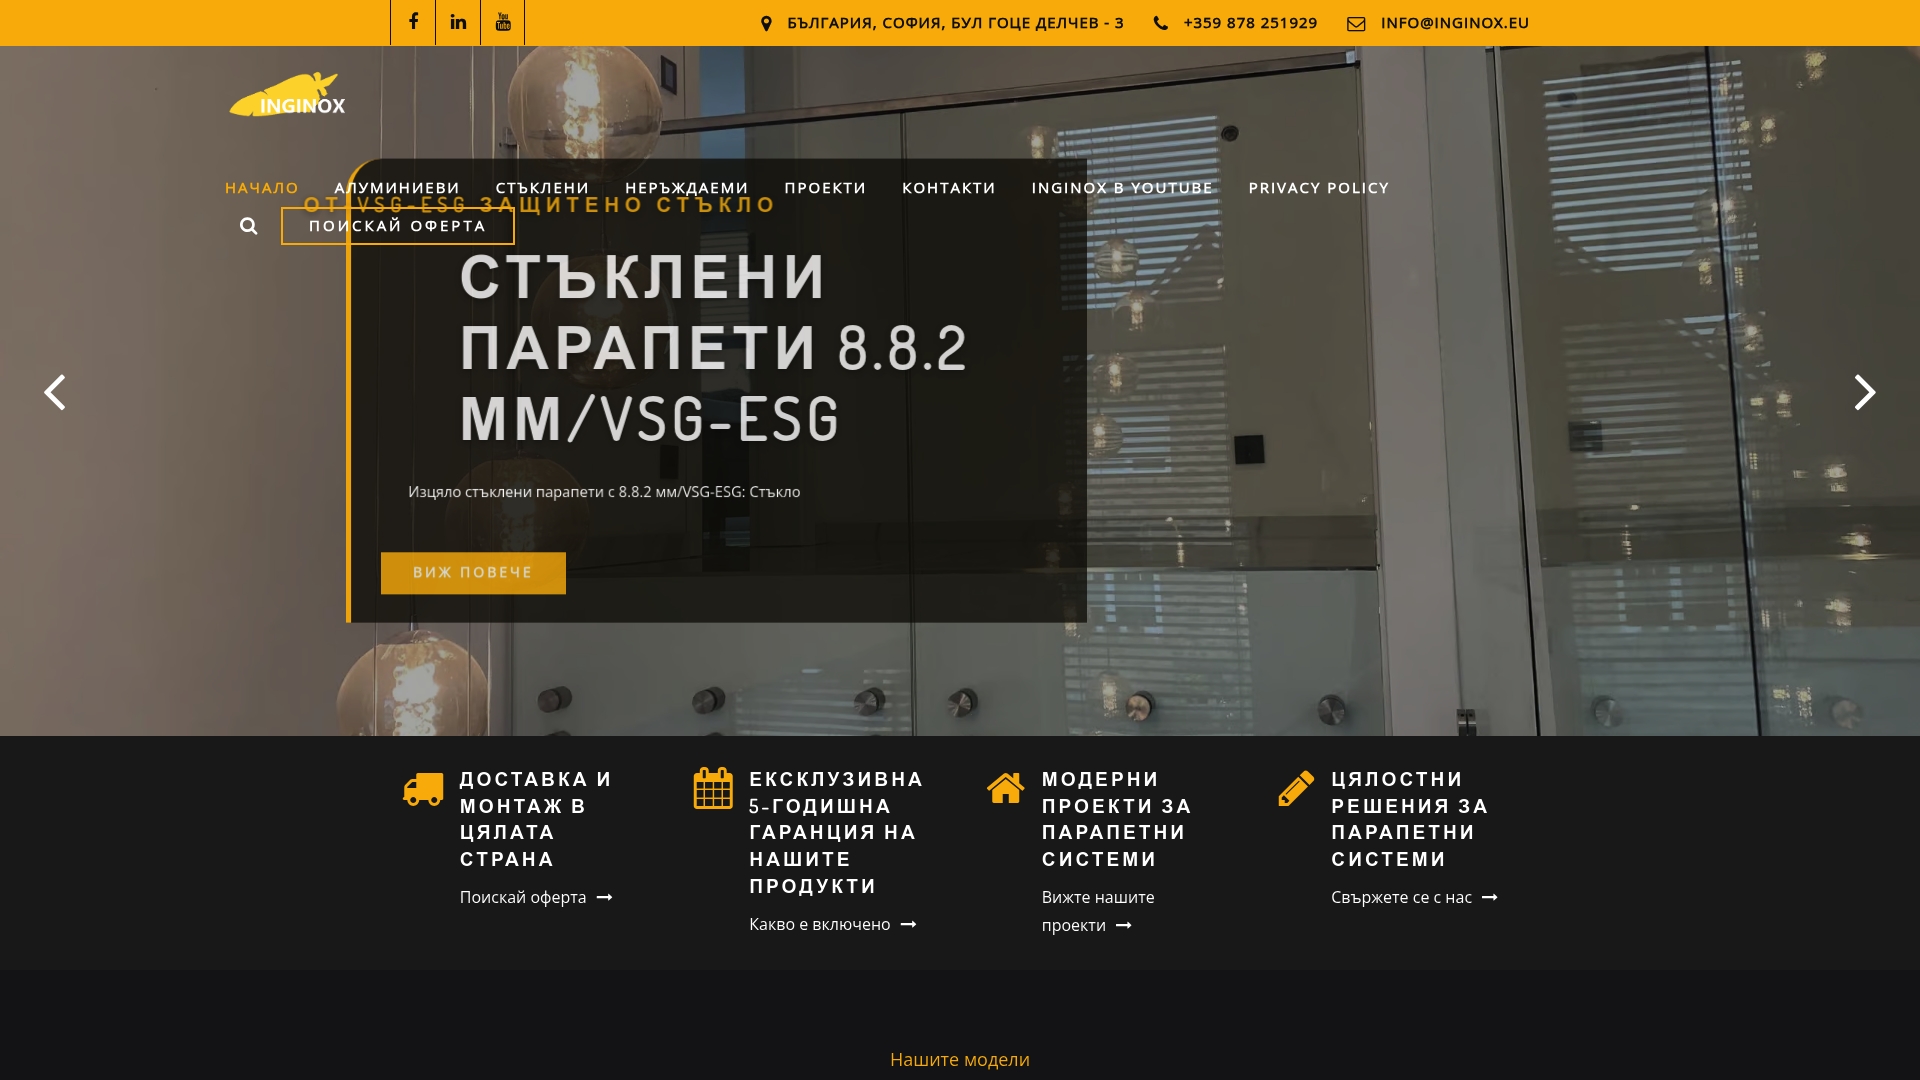Screen dimensions: 1920x1080
Task: Click the envelope icon beside INFO@INGINOX.EU
Action: (1356, 22)
